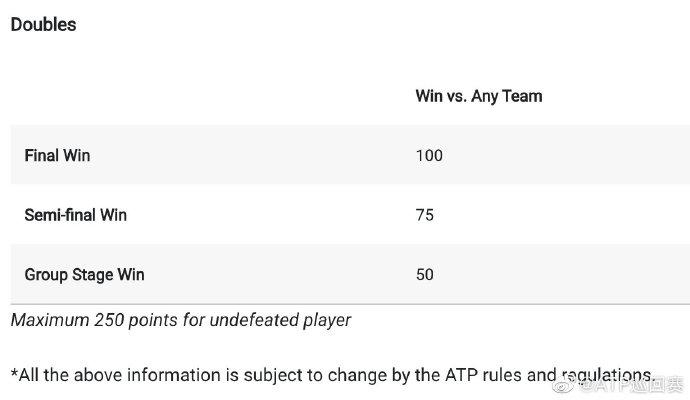
Task: Click the 100 points value
Action: 429,155
